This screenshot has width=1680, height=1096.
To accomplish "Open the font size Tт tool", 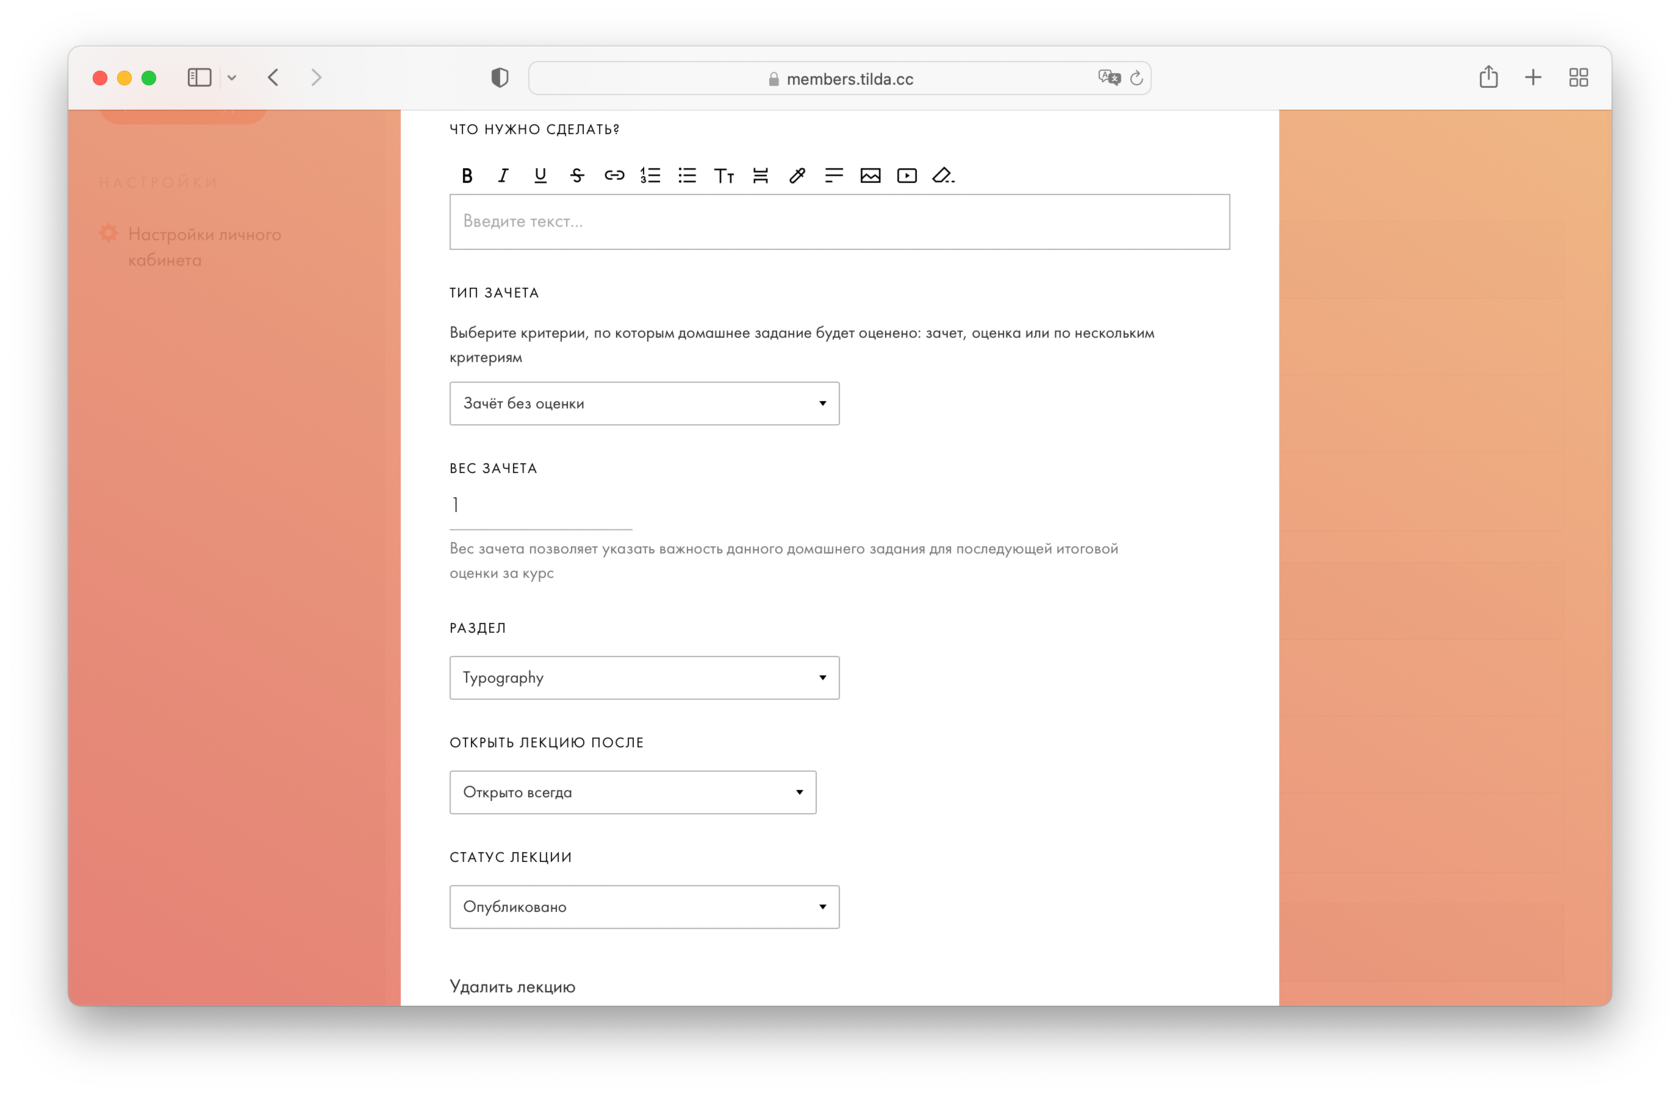I will [724, 176].
